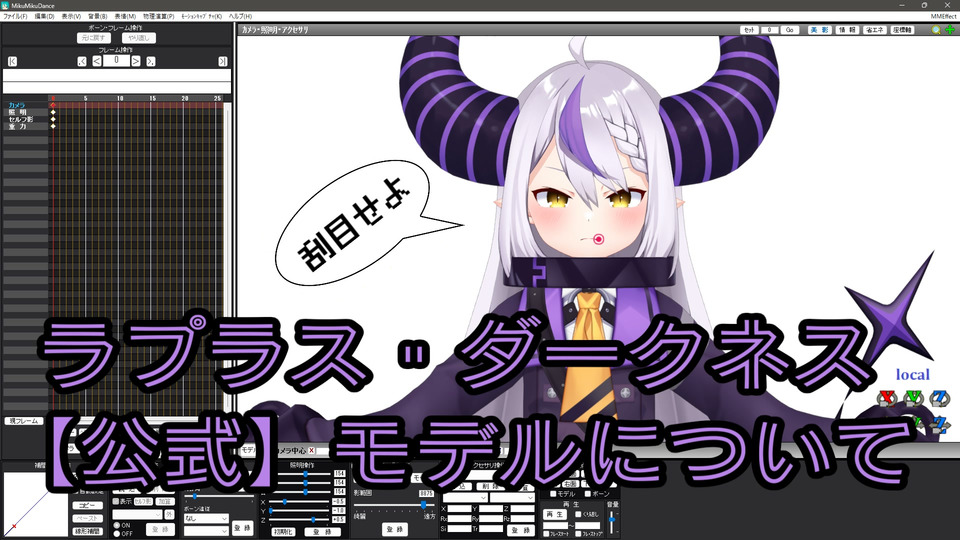
Task: Click the accessory X position input field
Action: click(460, 508)
